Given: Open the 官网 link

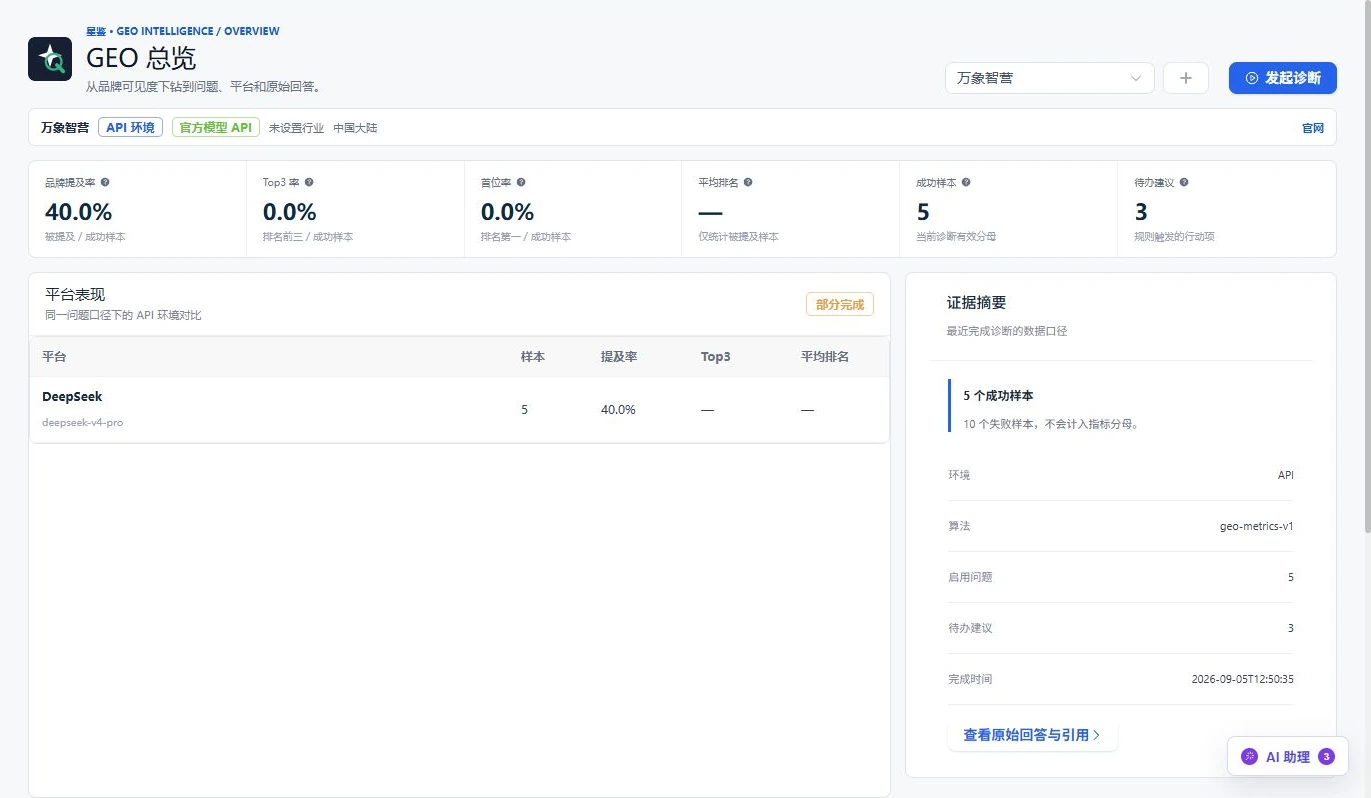Looking at the screenshot, I should [1312, 128].
